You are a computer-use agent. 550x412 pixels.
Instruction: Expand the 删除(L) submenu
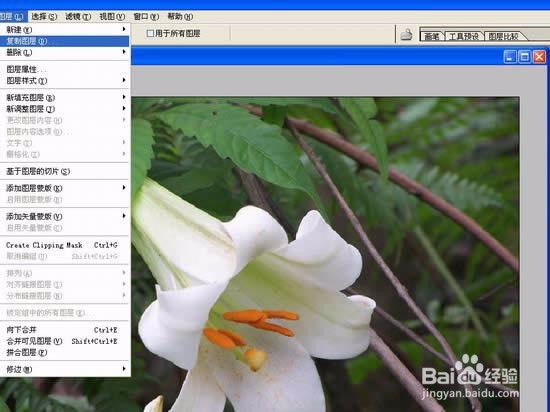[65, 52]
